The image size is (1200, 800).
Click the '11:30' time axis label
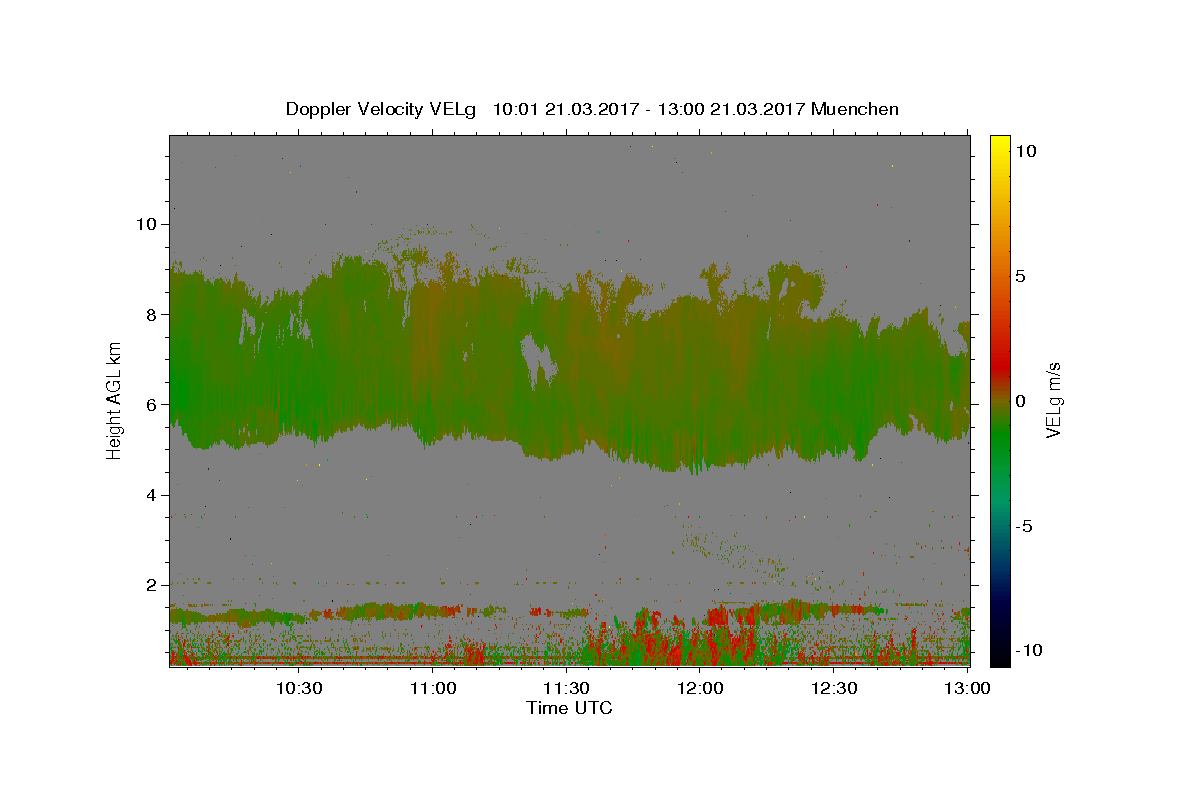point(566,688)
